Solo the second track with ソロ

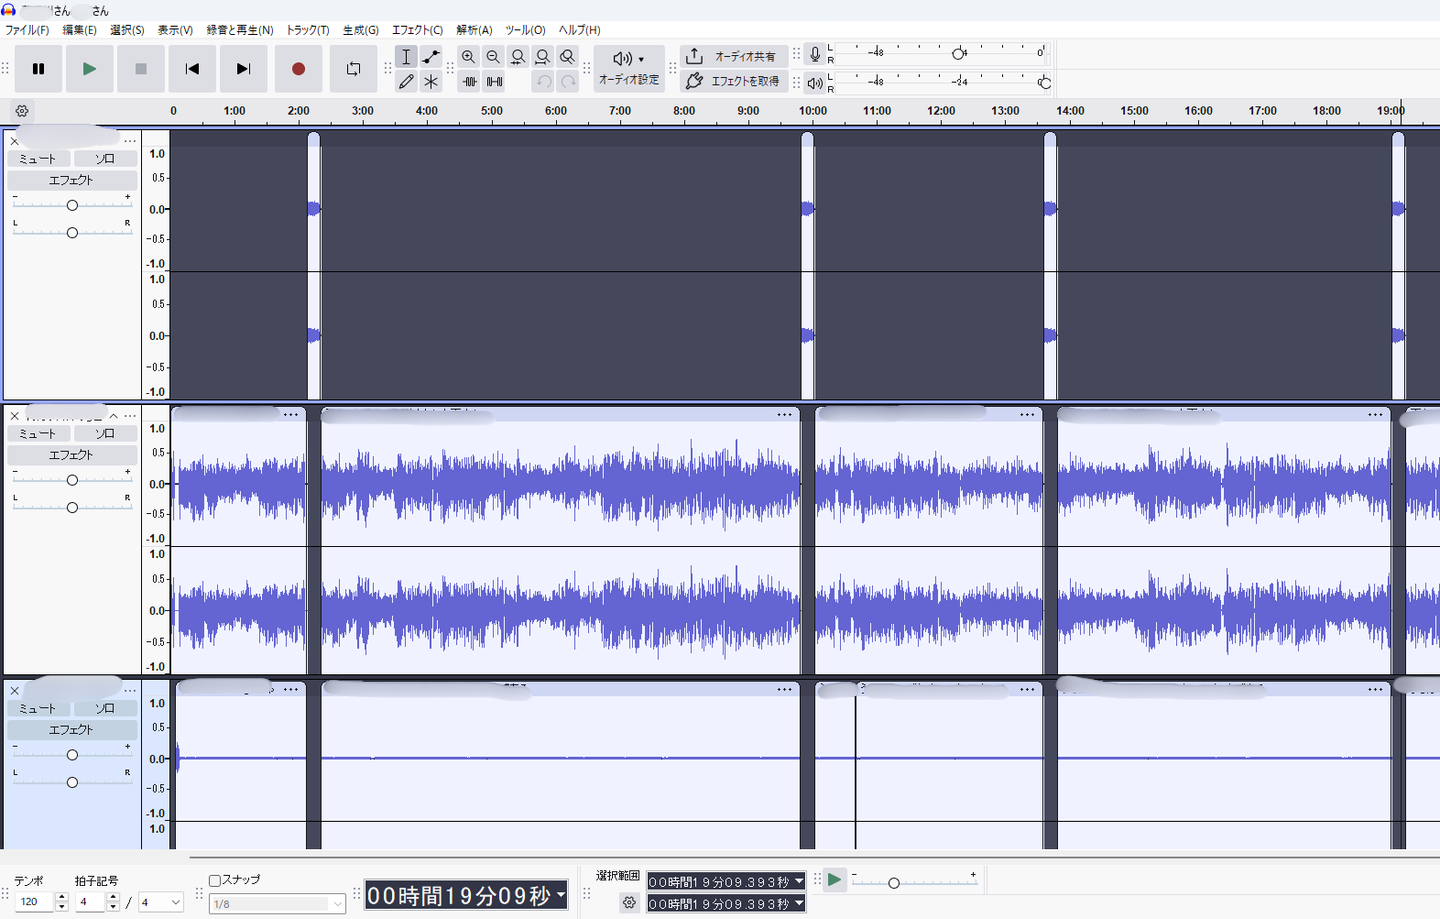105,434
